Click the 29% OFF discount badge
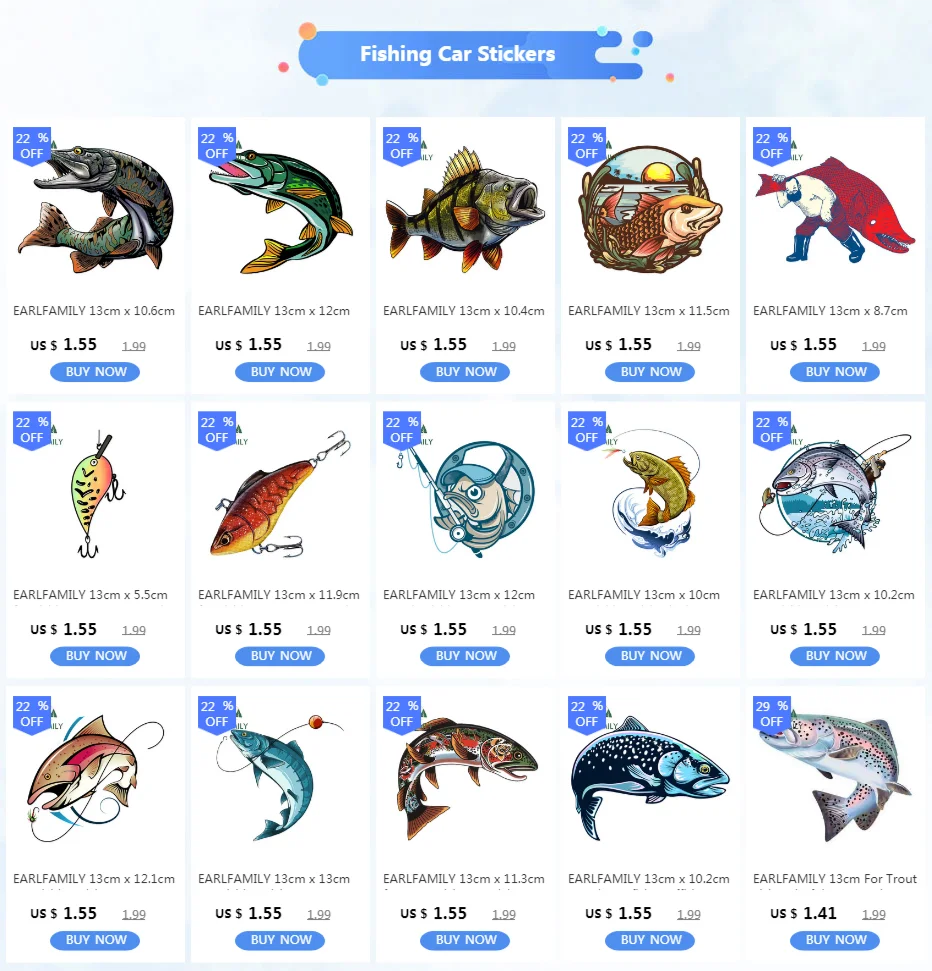This screenshot has height=971, width=932. point(771,713)
